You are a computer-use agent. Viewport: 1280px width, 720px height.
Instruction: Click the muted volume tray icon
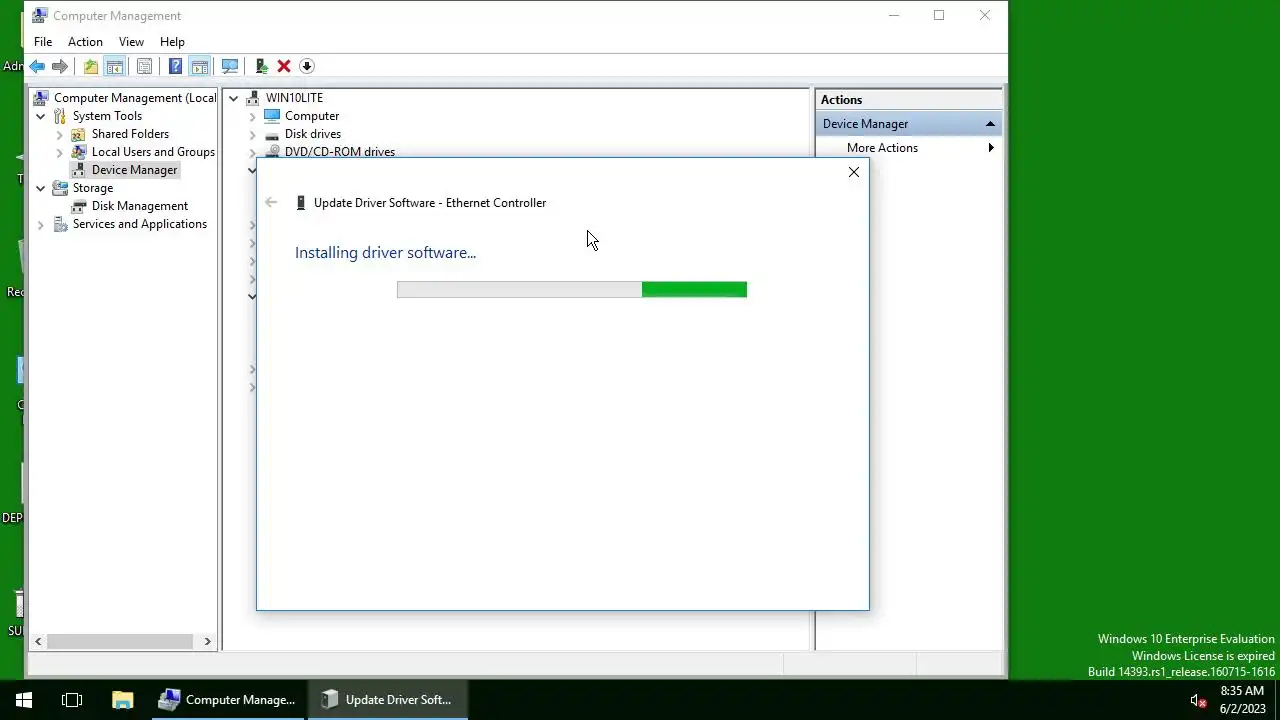point(1198,700)
